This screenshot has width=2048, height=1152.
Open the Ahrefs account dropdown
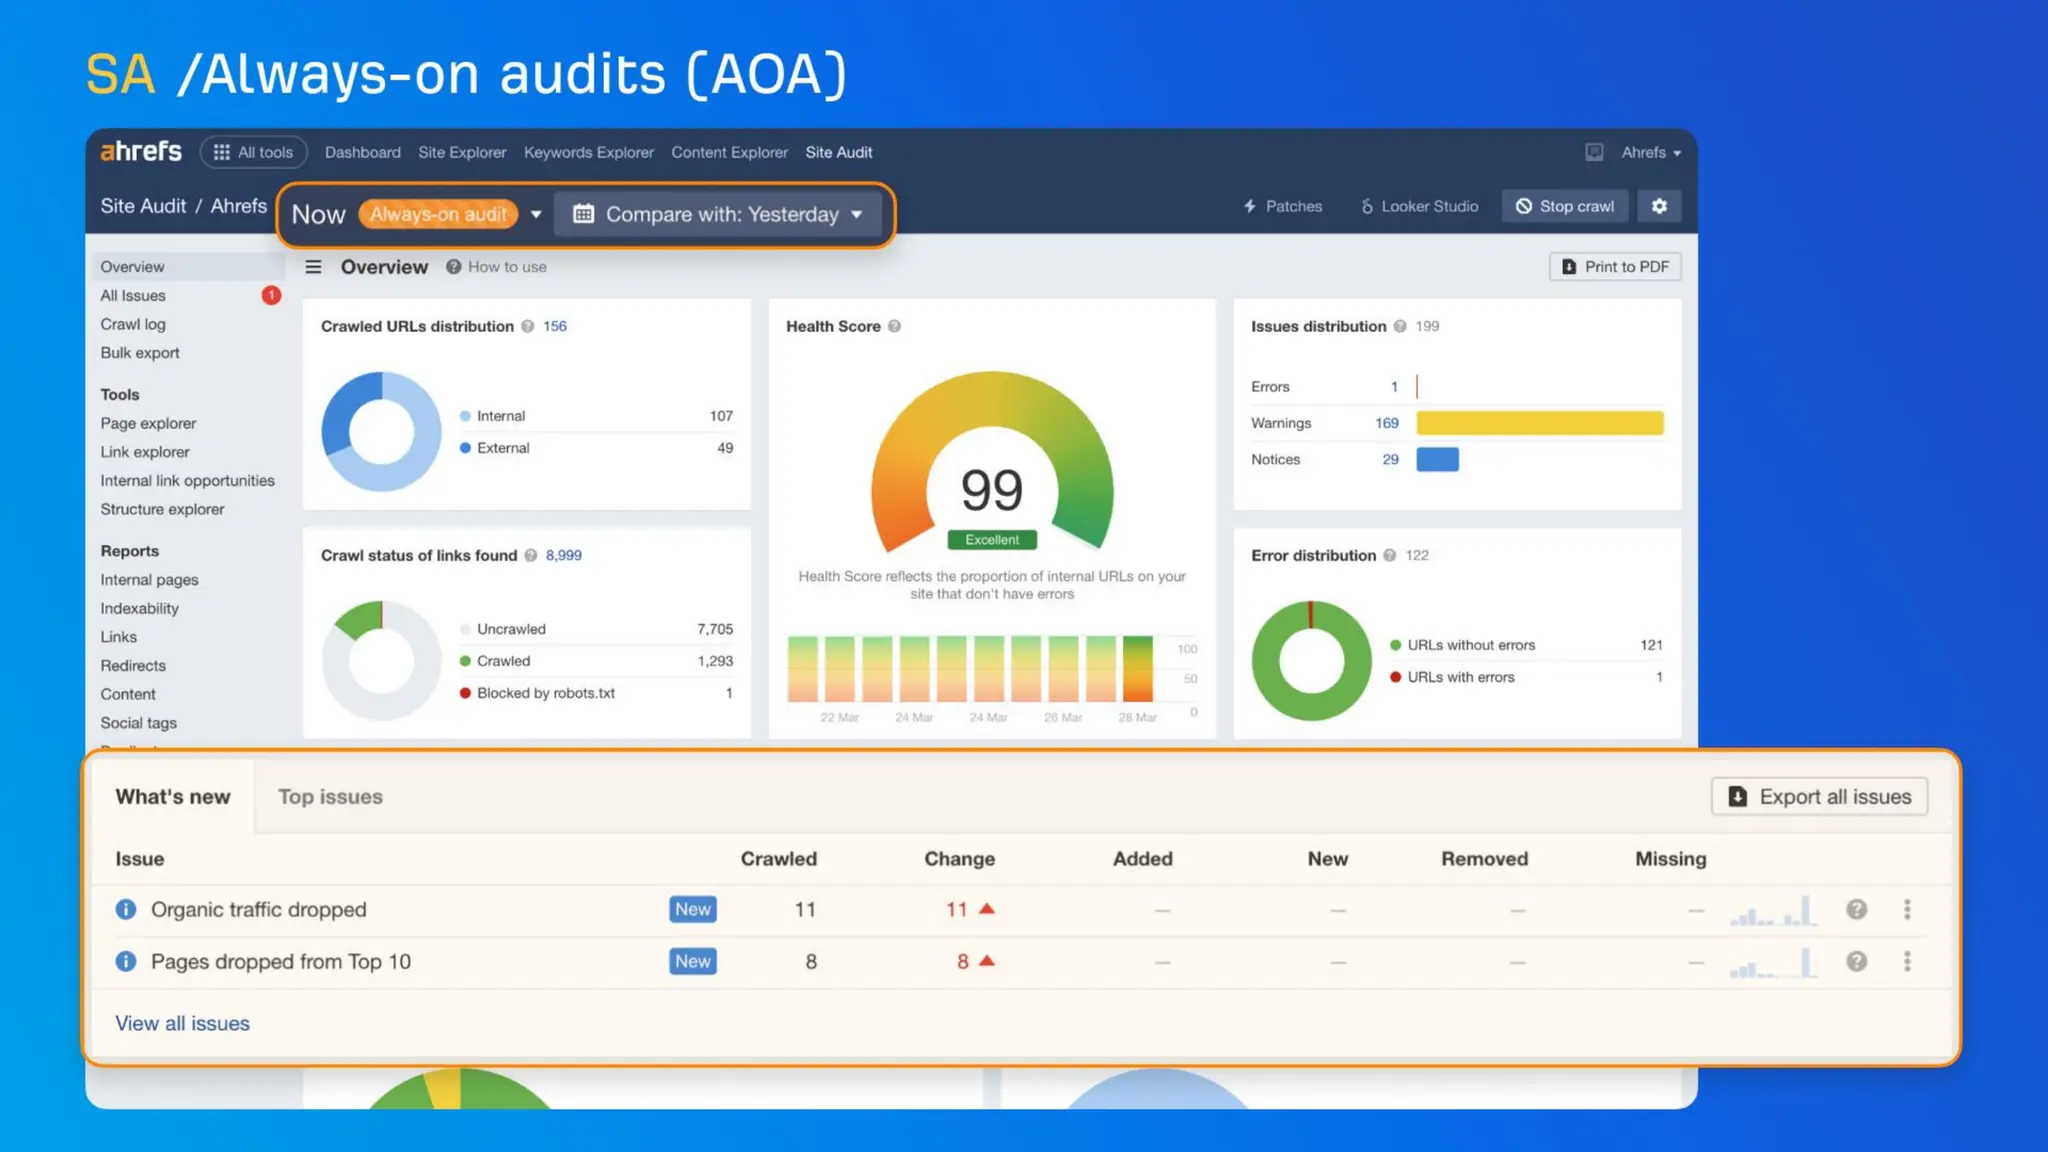pyautogui.click(x=1651, y=152)
